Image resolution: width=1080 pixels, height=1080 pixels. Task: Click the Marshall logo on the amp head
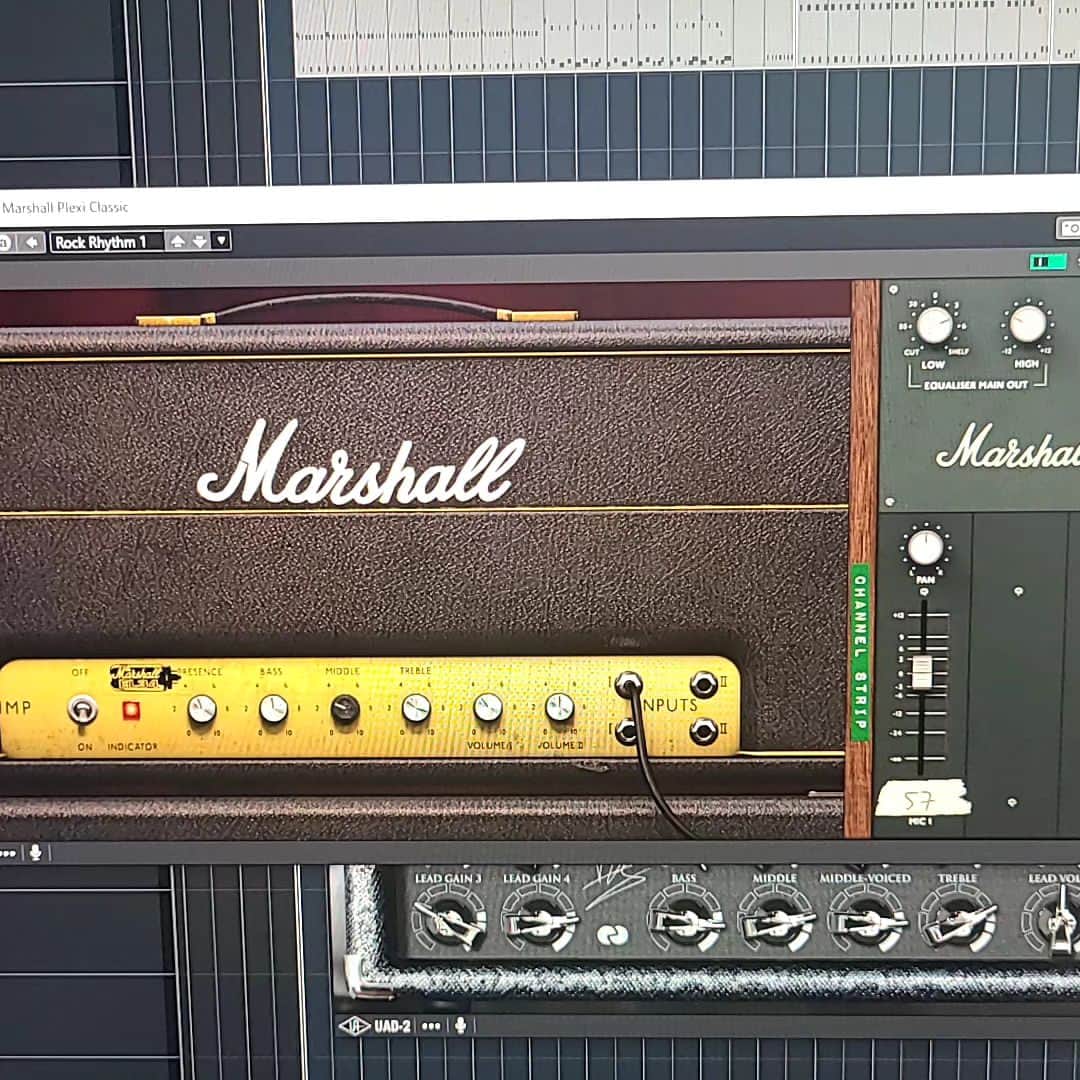pos(360,463)
